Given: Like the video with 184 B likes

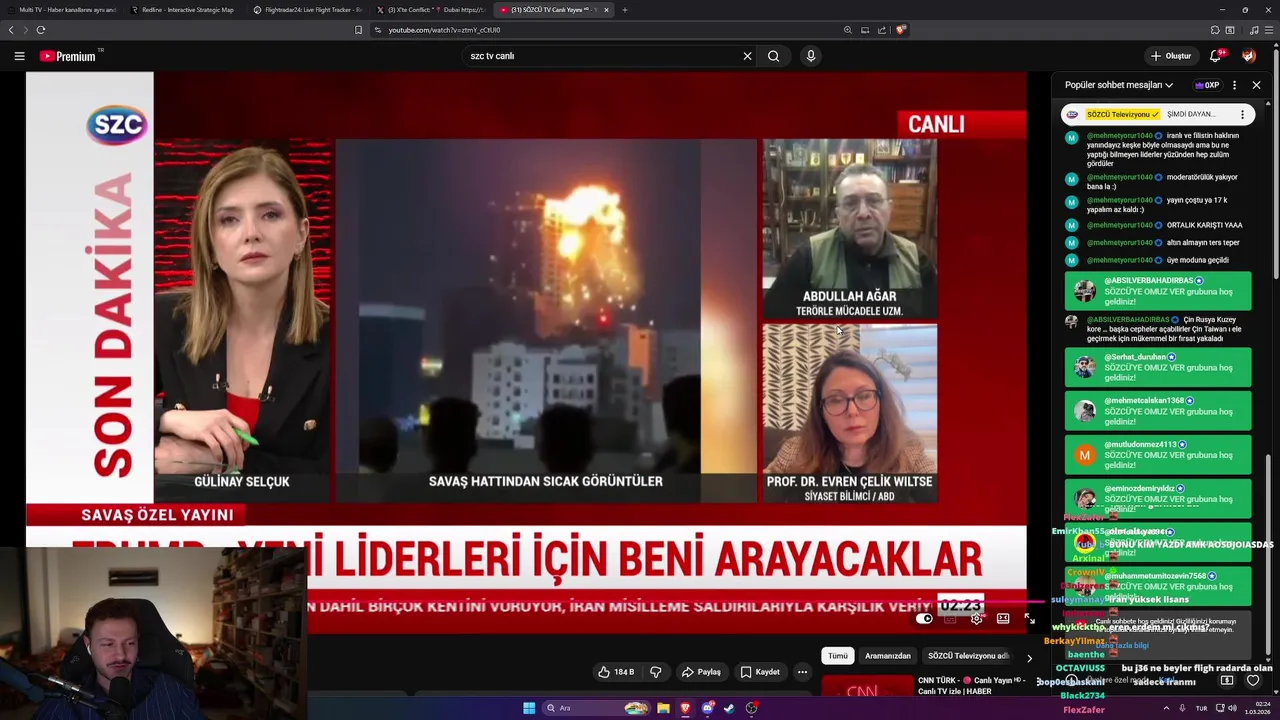Looking at the screenshot, I should (x=616, y=672).
